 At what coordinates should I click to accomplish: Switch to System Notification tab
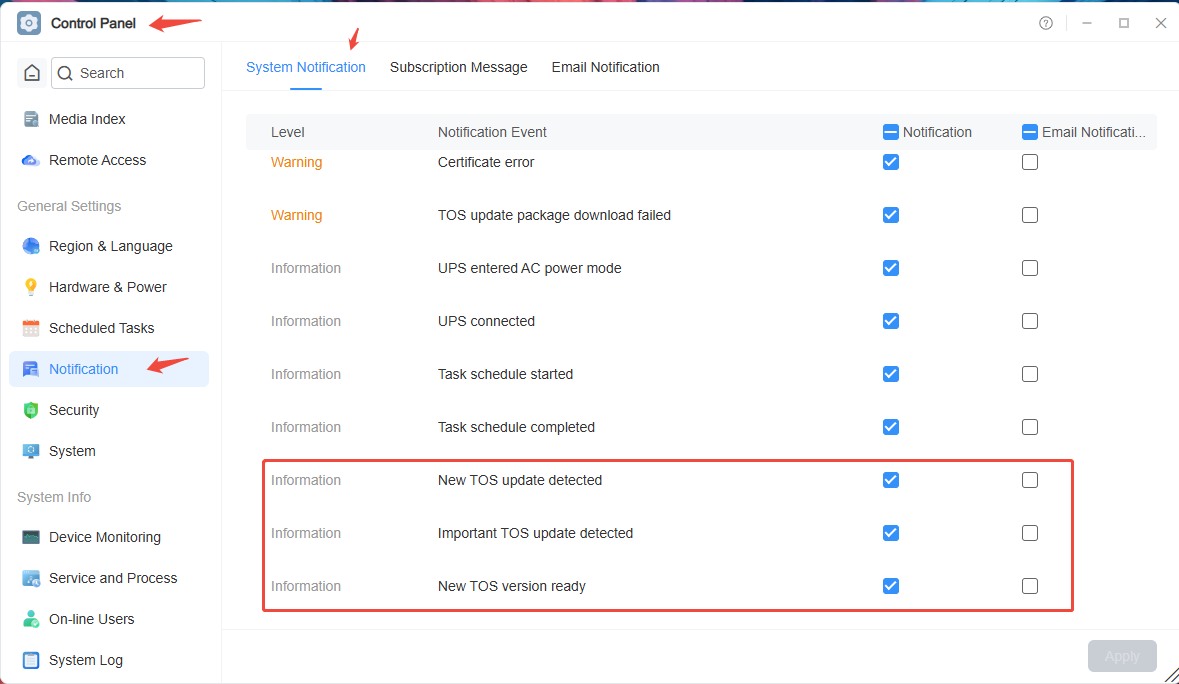[306, 67]
